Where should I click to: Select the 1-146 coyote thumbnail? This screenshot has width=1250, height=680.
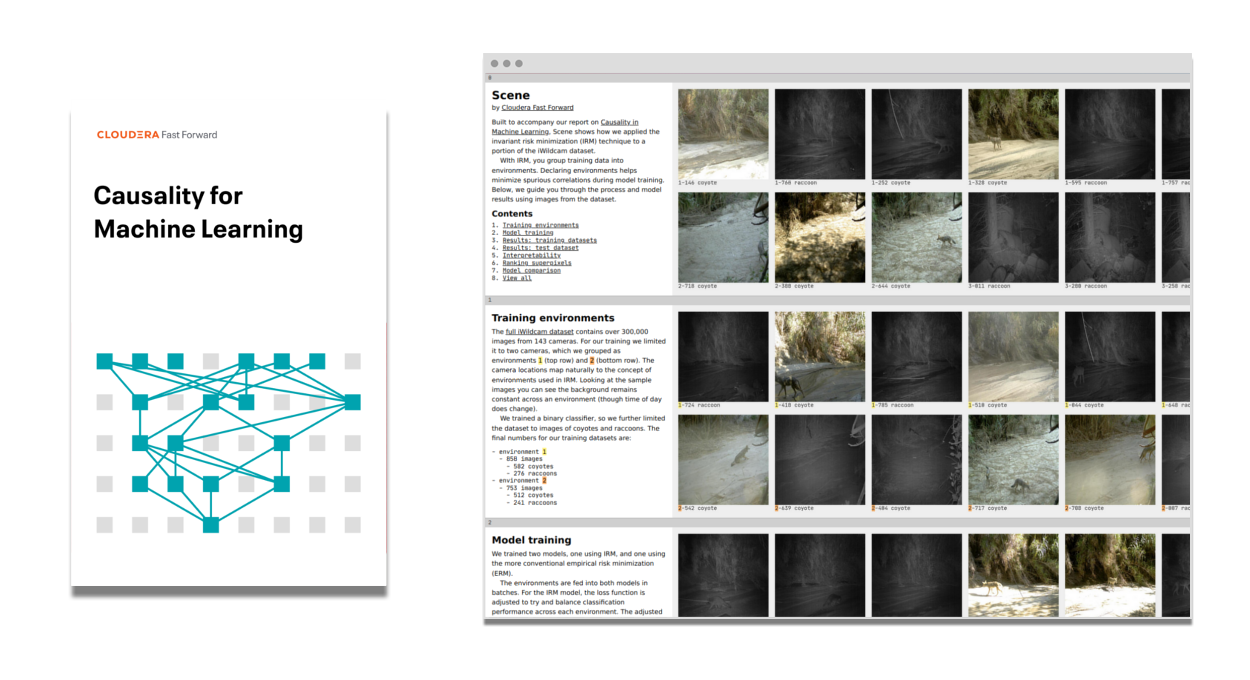click(723, 134)
